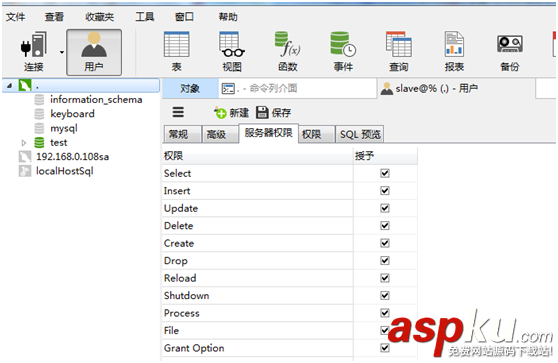Open the View (查看) menu

tap(54, 17)
